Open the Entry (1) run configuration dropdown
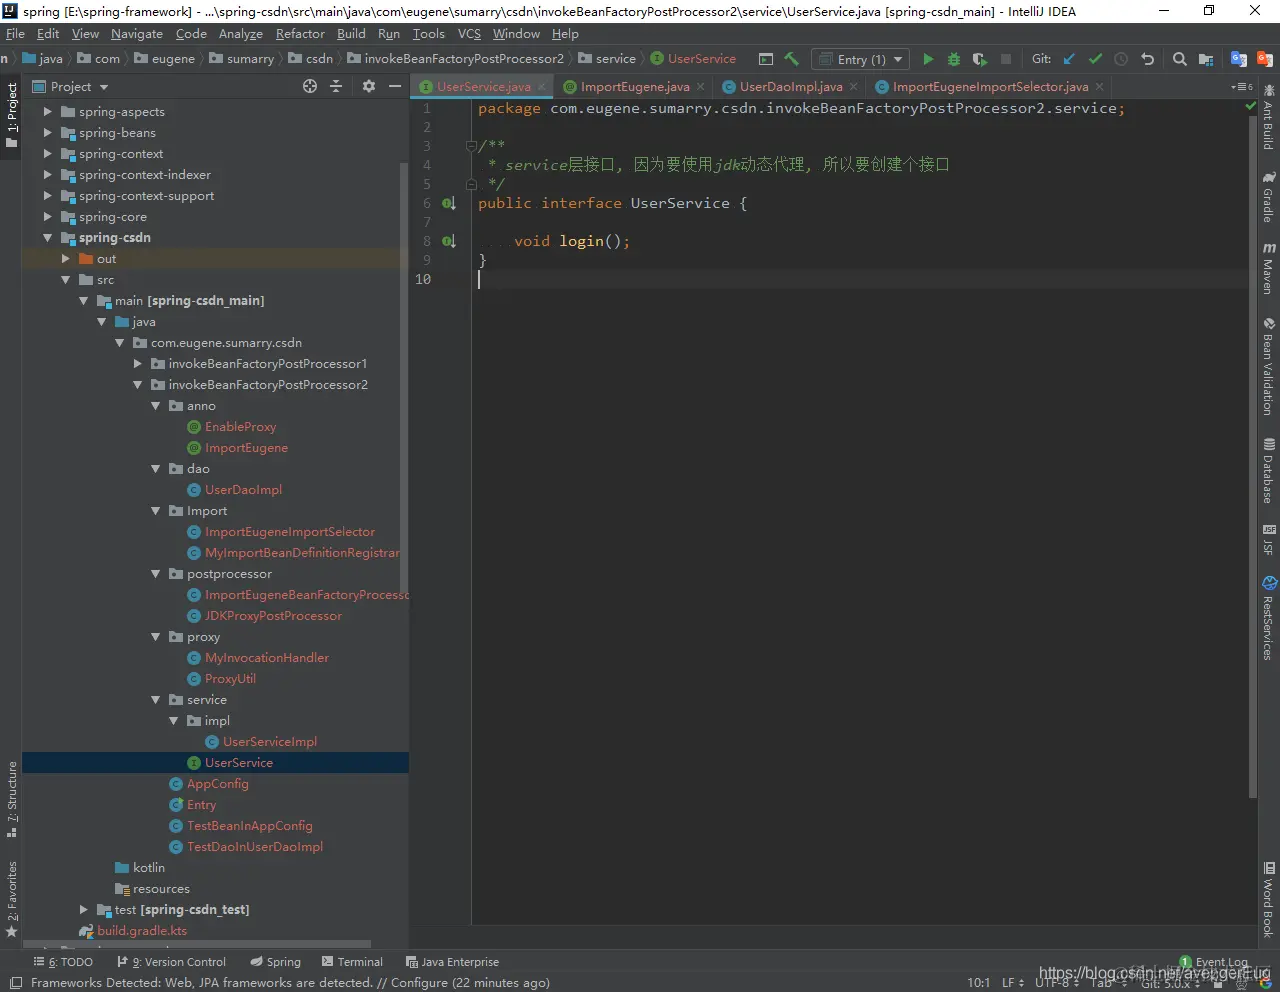This screenshot has height=992, width=1280. click(860, 59)
